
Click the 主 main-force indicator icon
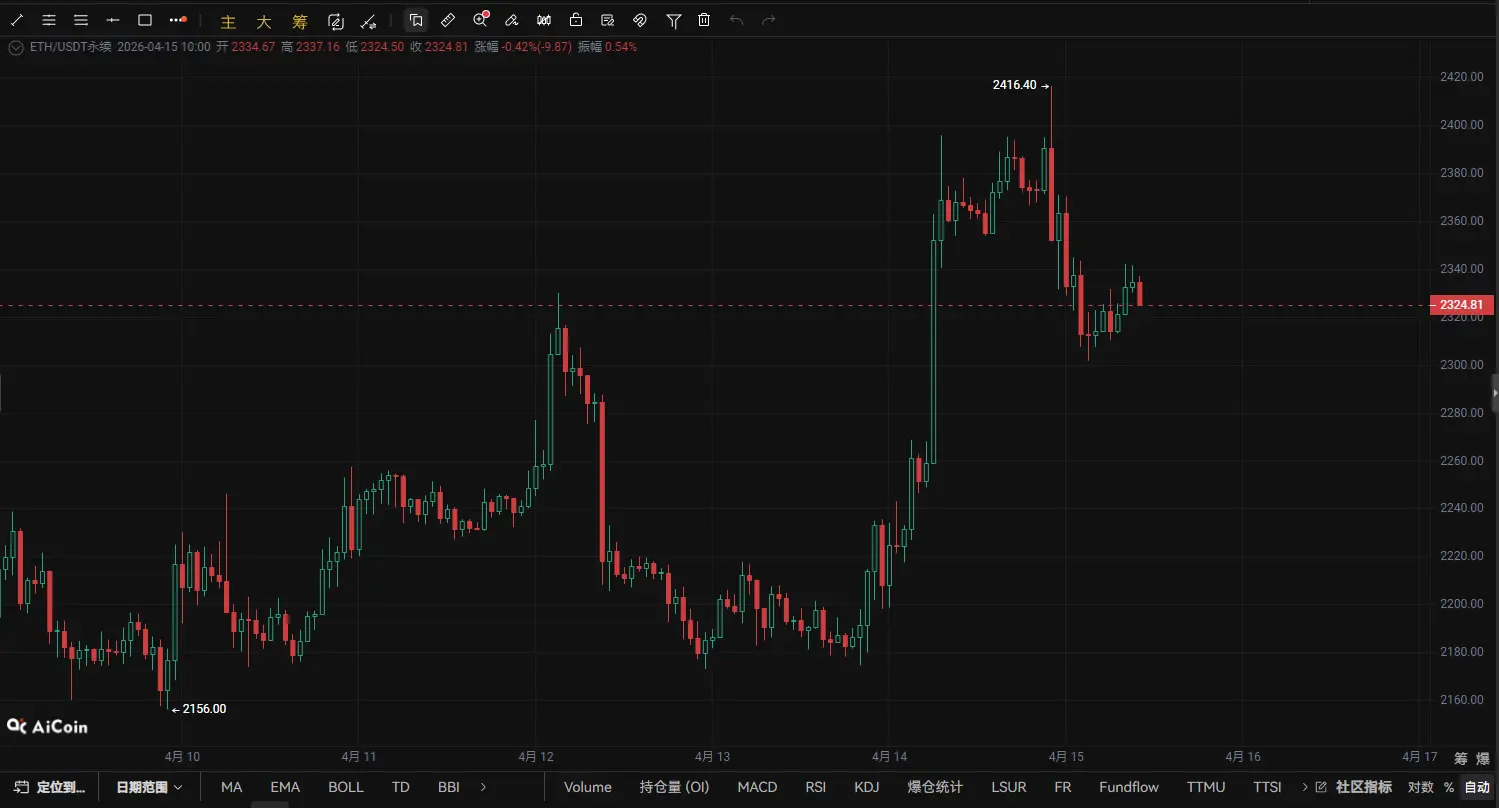[228, 21]
